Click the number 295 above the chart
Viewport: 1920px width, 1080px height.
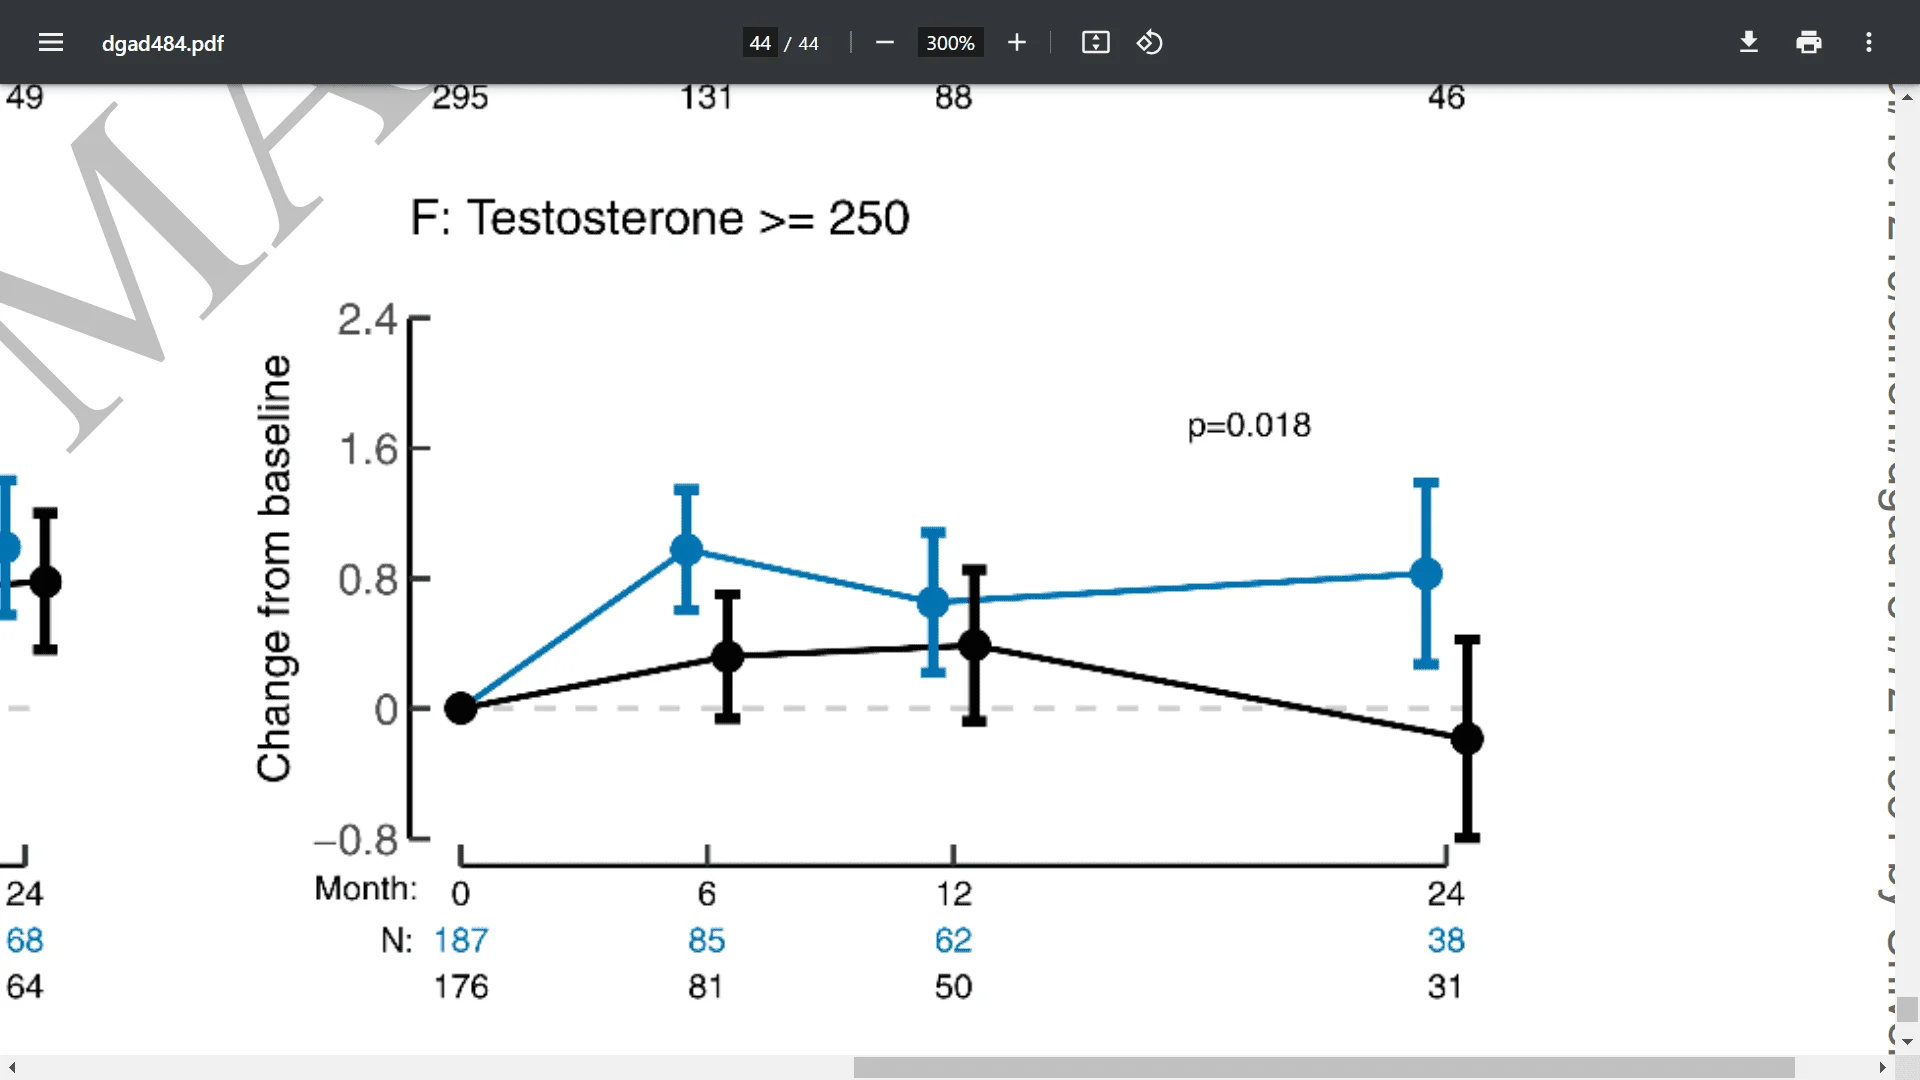point(460,98)
